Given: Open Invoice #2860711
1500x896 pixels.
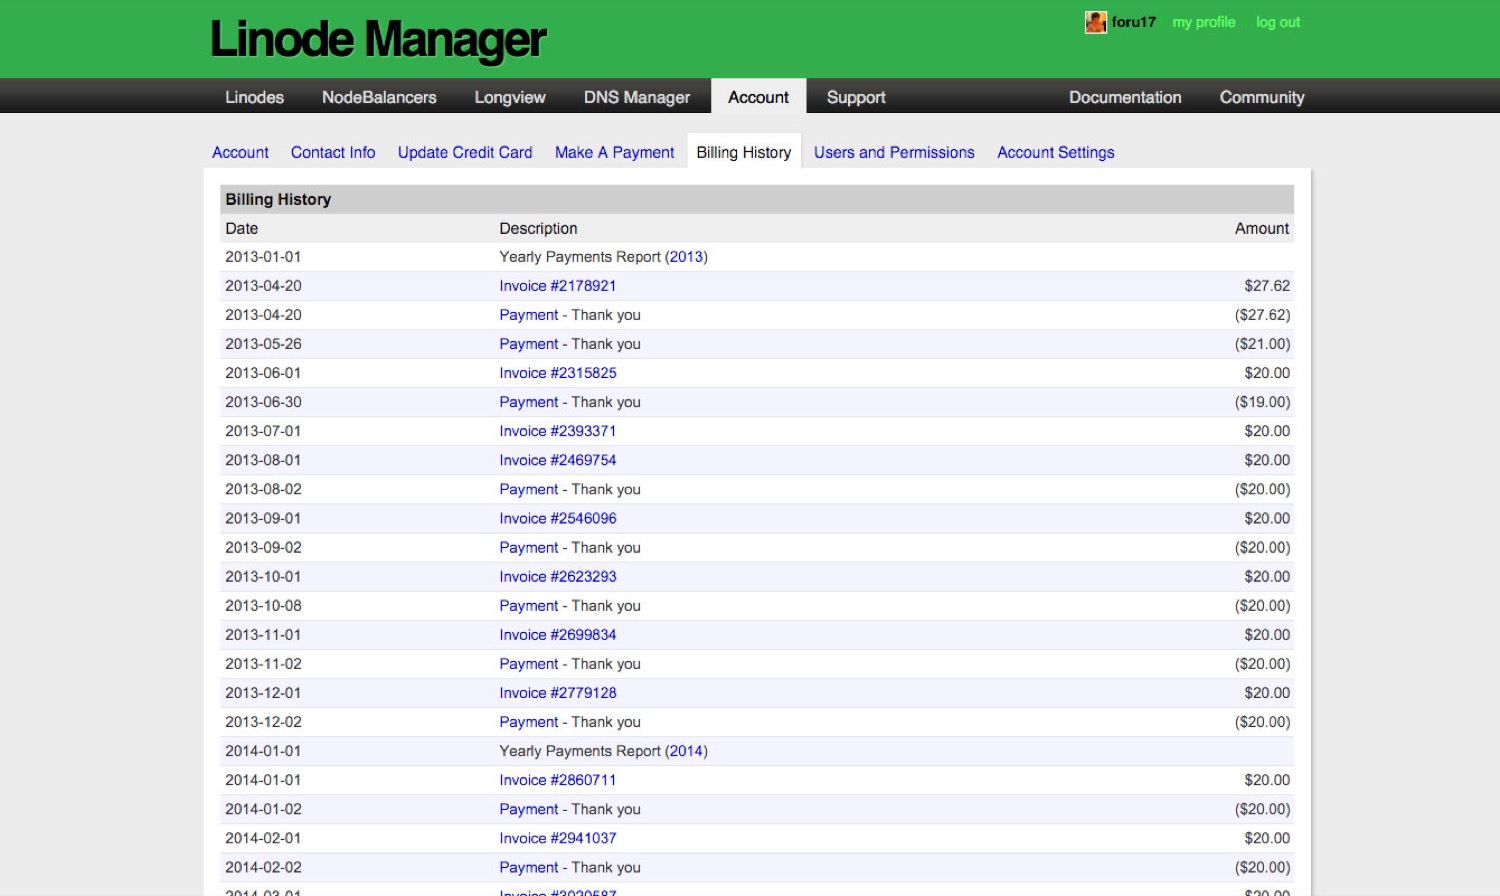Looking at the screenshot, I should 557,780.
